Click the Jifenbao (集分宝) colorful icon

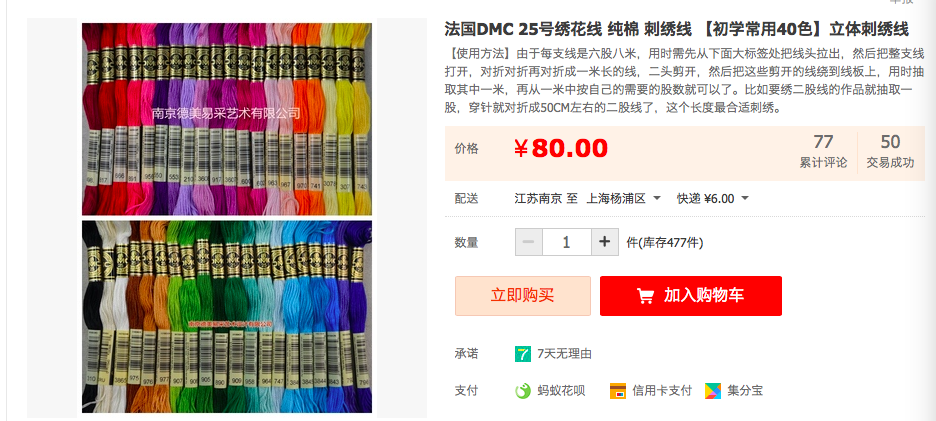tap(713, 391)
